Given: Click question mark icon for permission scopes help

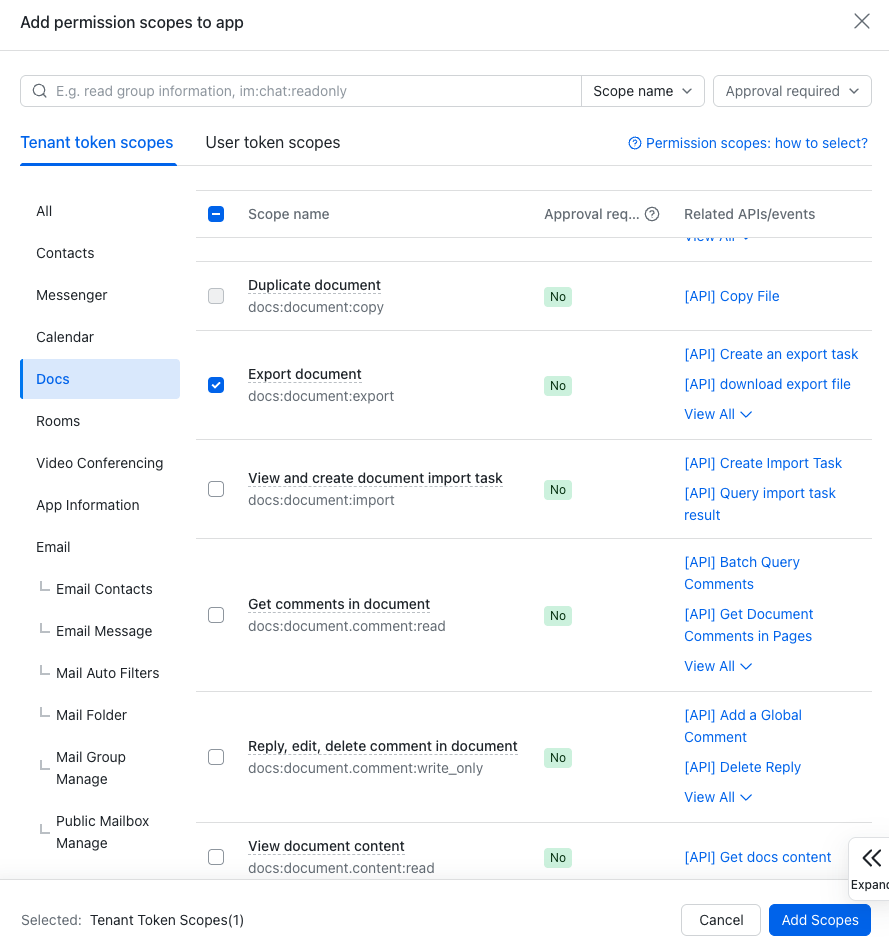Looking at the screenshot, I should (634, 143).
